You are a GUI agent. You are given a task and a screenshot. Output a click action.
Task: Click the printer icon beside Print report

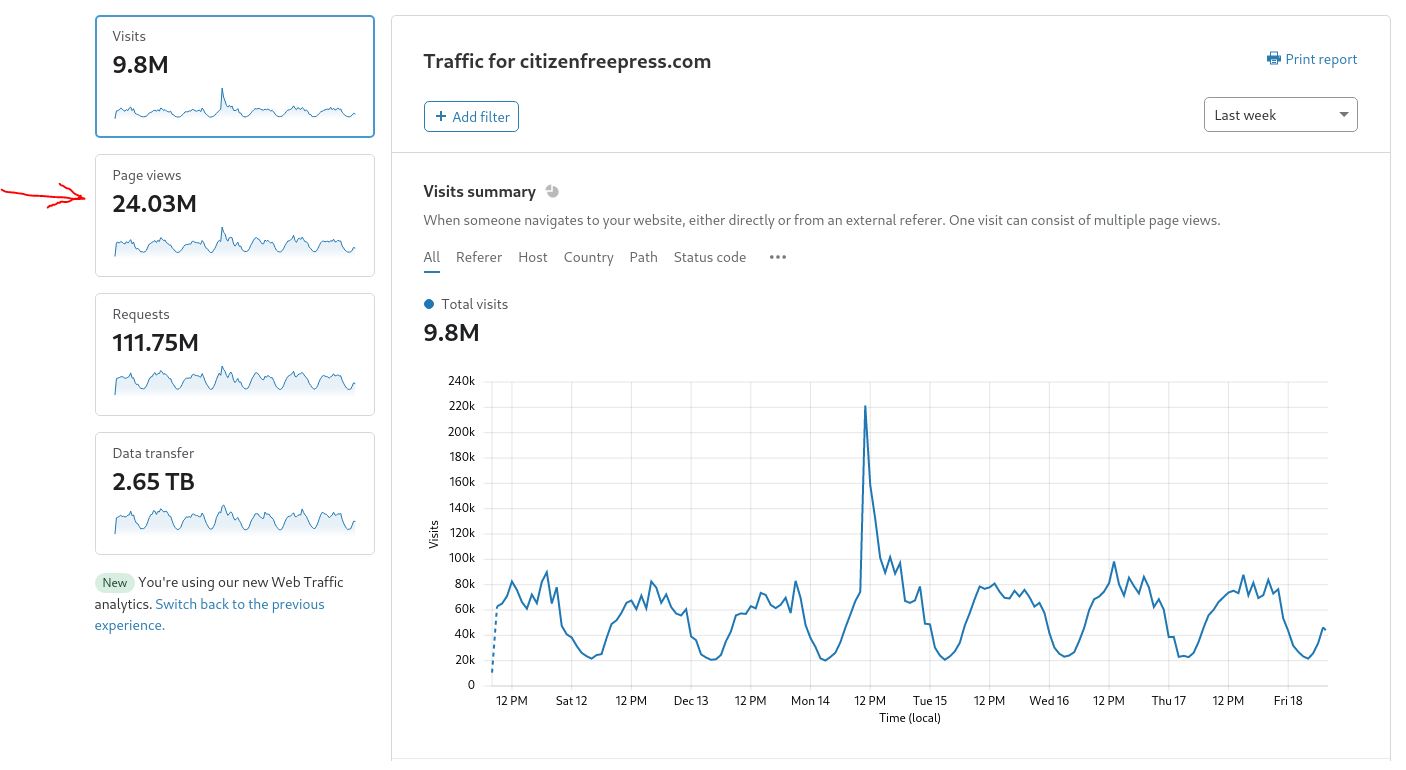(x=1274, y=59)
